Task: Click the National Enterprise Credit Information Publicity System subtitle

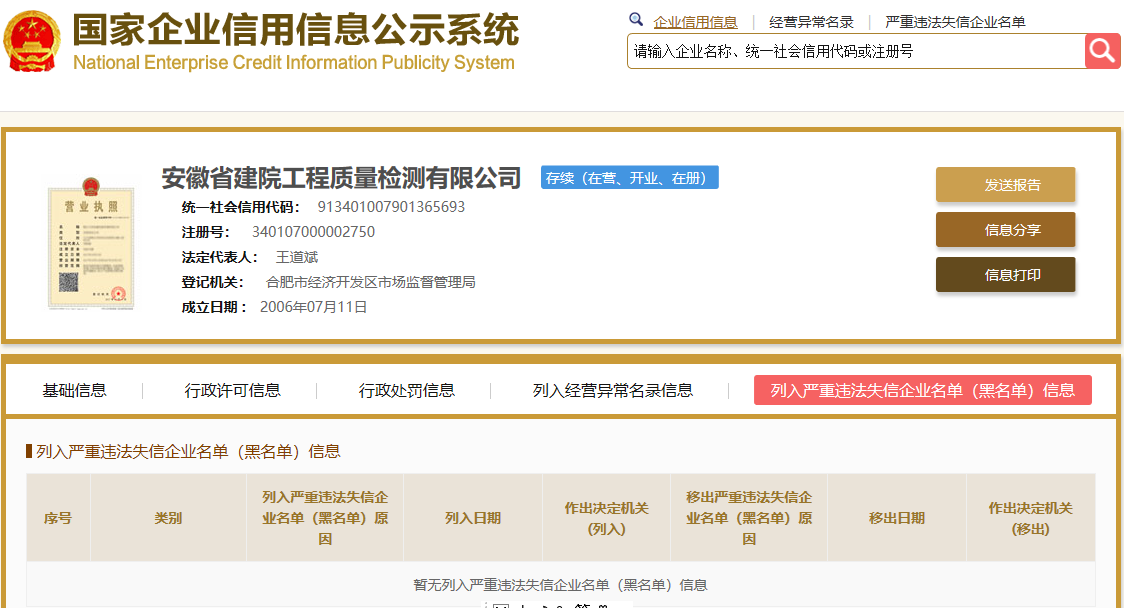Action: coord(294,62)
